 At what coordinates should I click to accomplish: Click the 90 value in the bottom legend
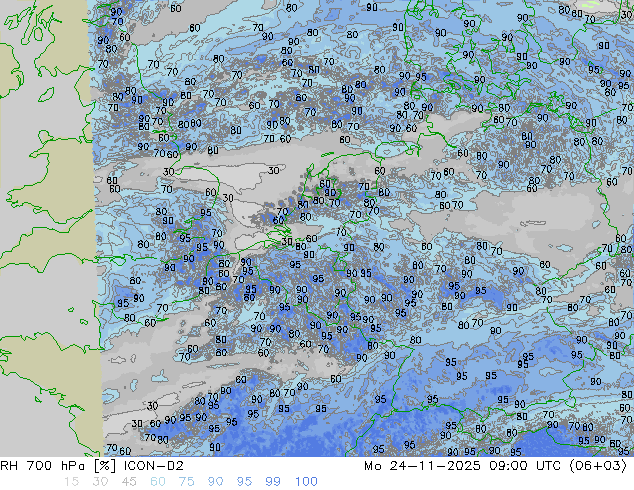(x=215, y=482)
